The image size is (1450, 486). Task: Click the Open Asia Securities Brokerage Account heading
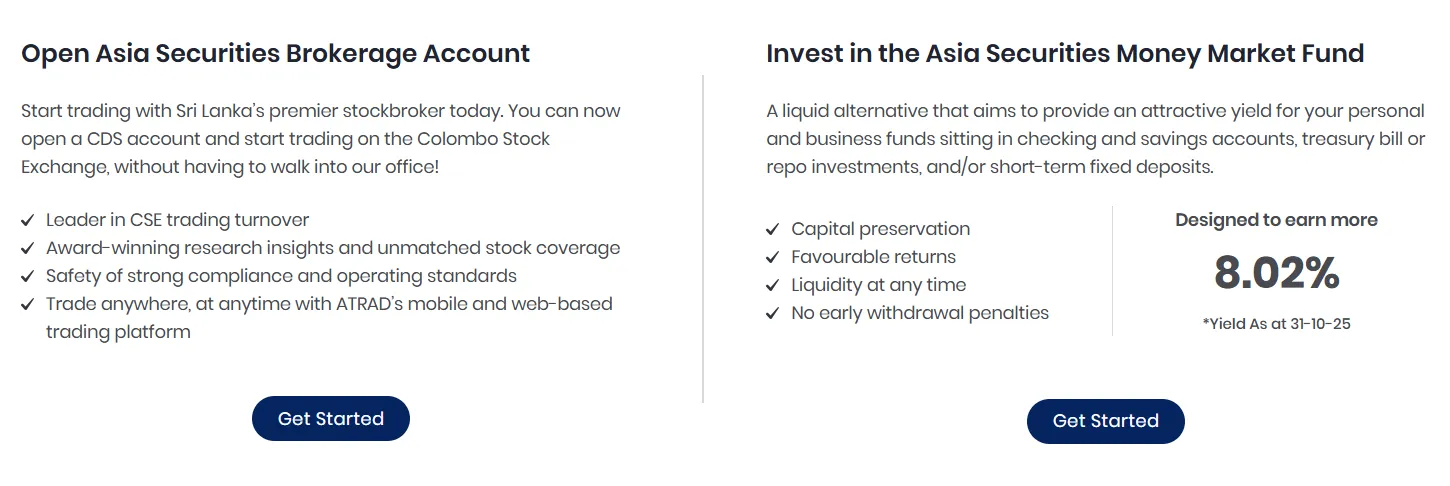pyautogui.click(x=275, y=53)
